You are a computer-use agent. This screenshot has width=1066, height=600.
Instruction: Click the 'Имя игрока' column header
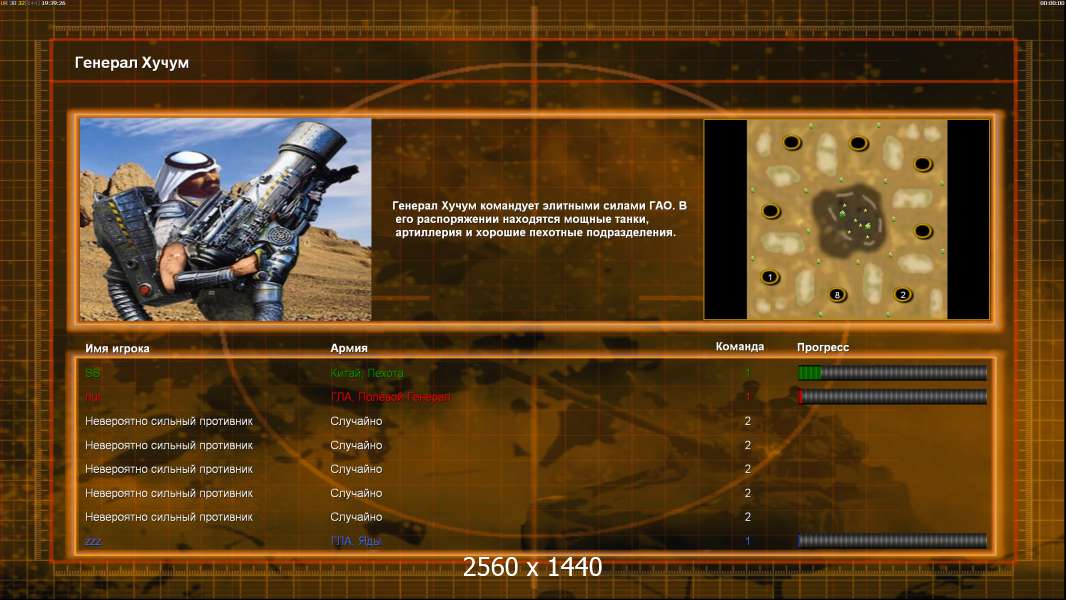[x=117, y=349]
